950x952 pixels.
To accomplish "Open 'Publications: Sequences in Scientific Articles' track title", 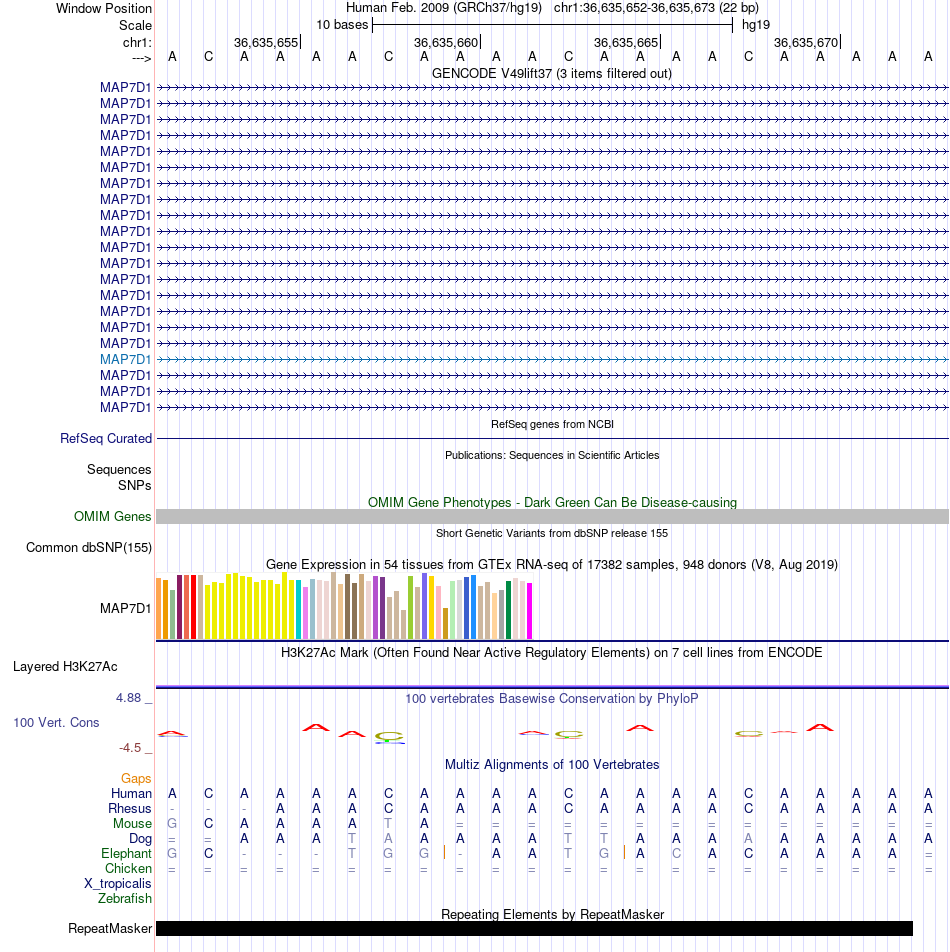I will [552, 455].
